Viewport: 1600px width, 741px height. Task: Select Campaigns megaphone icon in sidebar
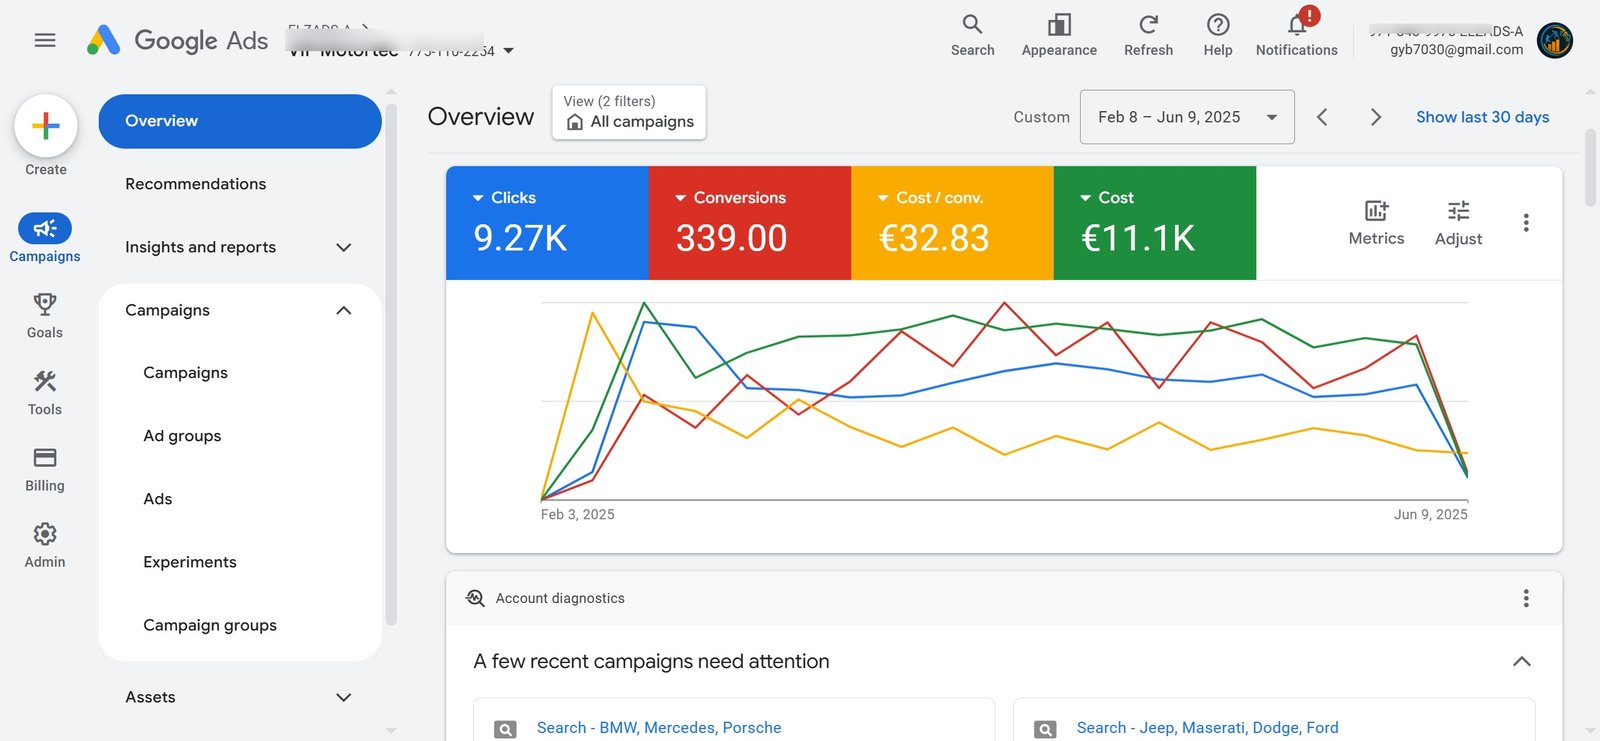tap(45, 229)
